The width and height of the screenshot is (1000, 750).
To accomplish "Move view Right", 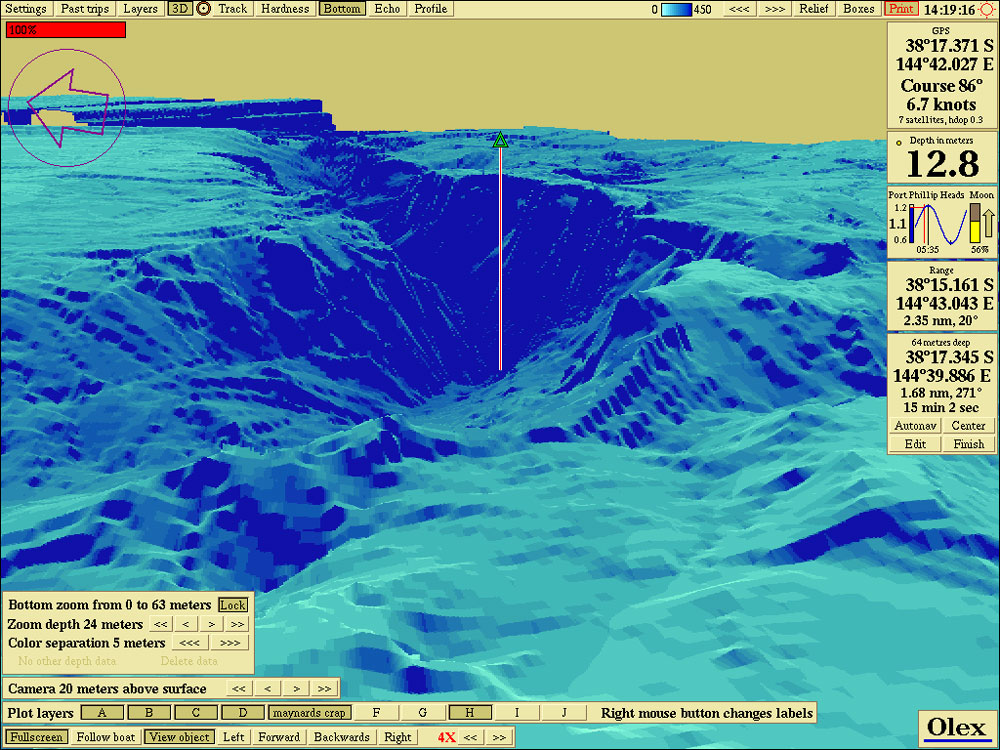I will (398, 737).
